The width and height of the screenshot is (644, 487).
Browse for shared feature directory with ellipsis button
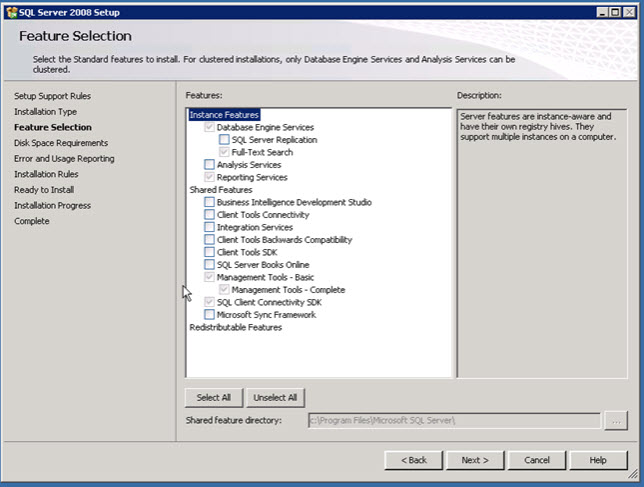click(616, 421)
